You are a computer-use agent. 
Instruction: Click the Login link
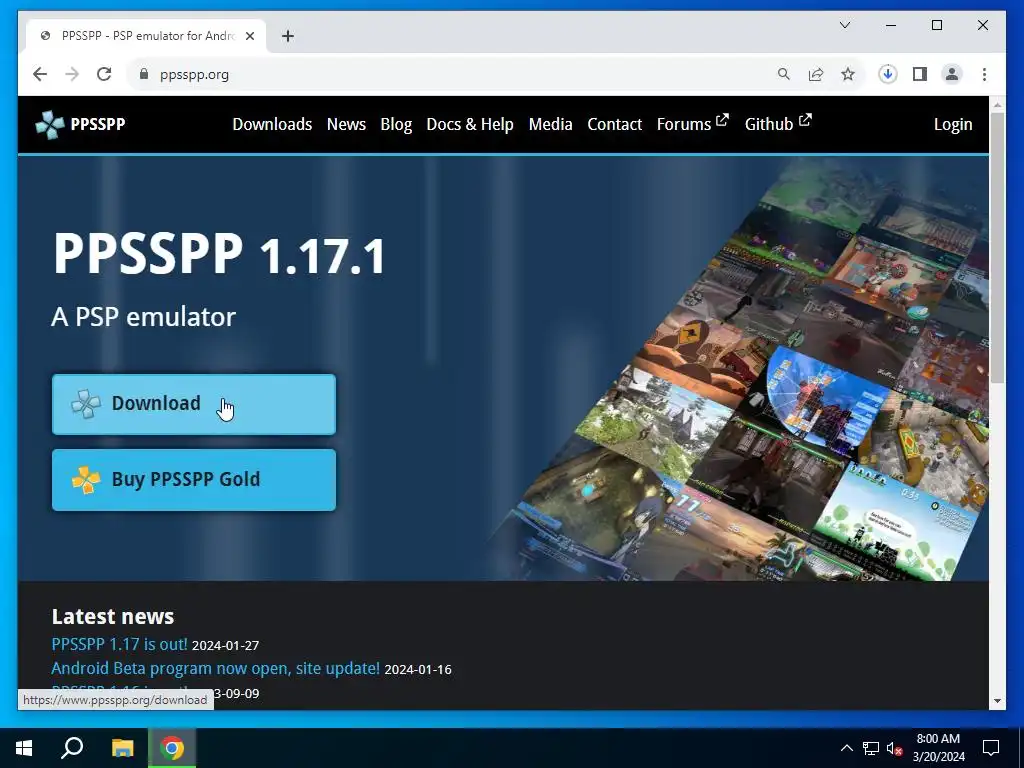pos(953,124)
